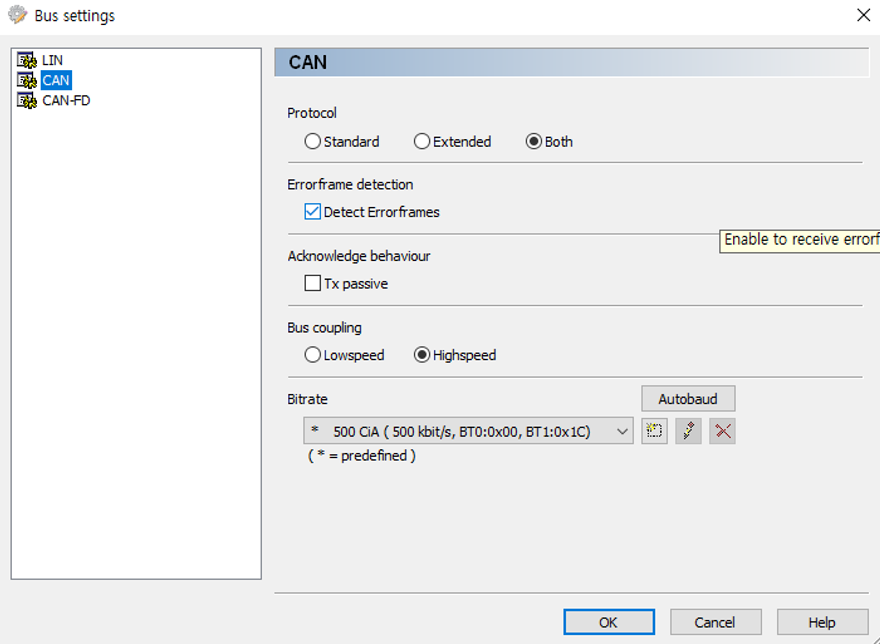Click the CAN panel header

571,62
